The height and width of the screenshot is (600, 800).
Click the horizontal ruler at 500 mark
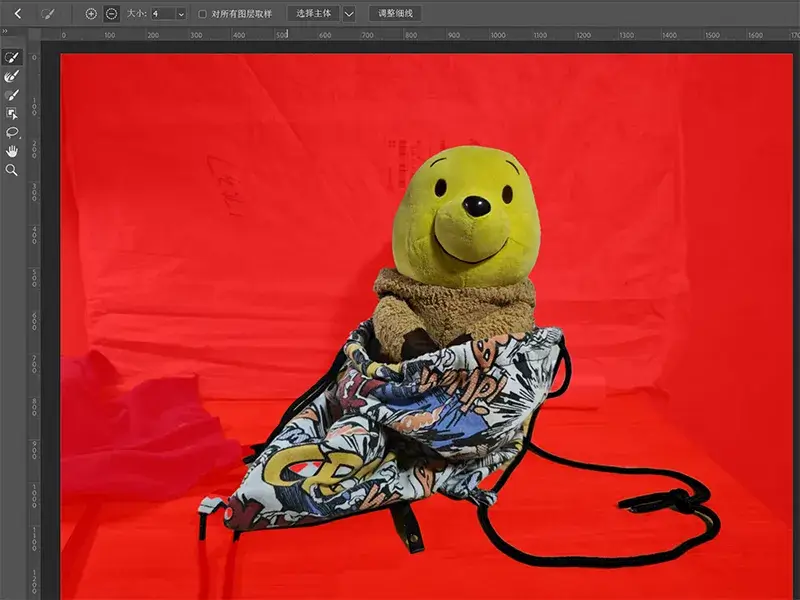click(282, 35)
